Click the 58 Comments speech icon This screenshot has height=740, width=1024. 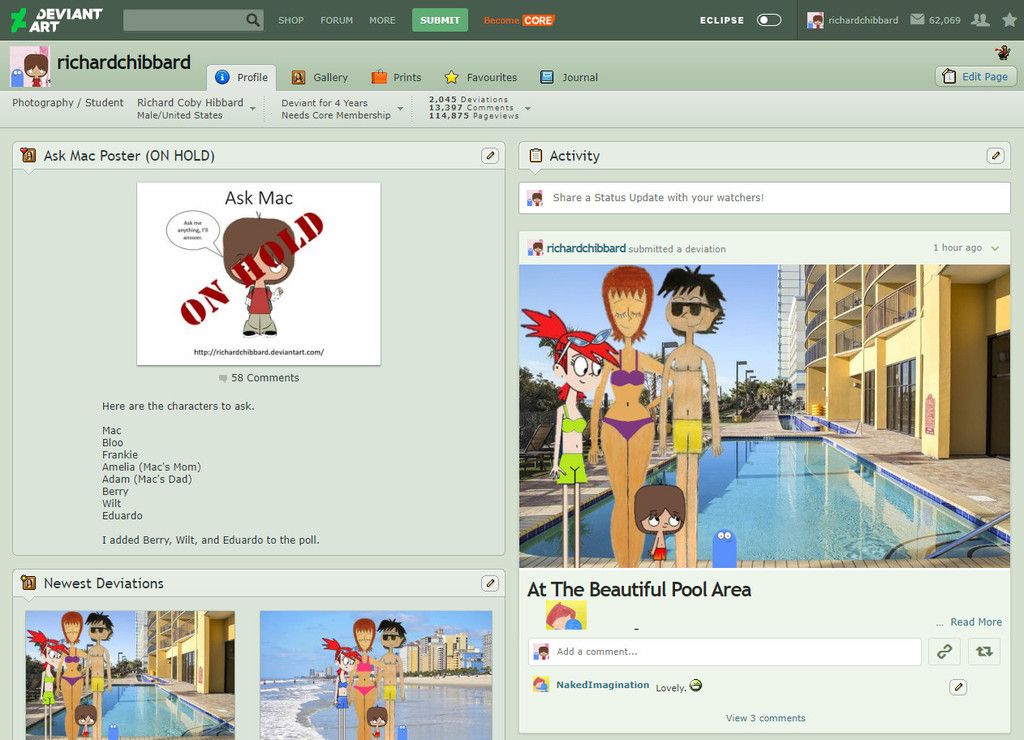point(223,378)
